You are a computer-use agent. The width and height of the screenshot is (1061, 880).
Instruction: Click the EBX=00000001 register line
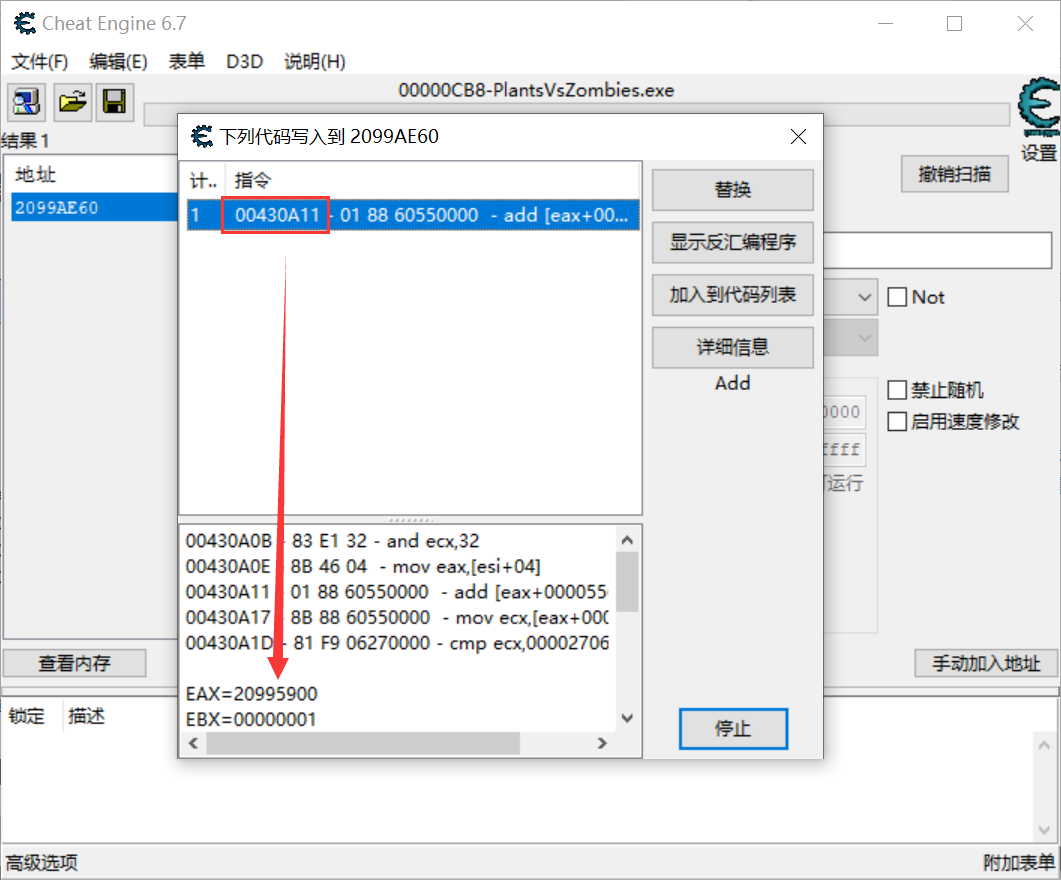(x=251, y=719)
